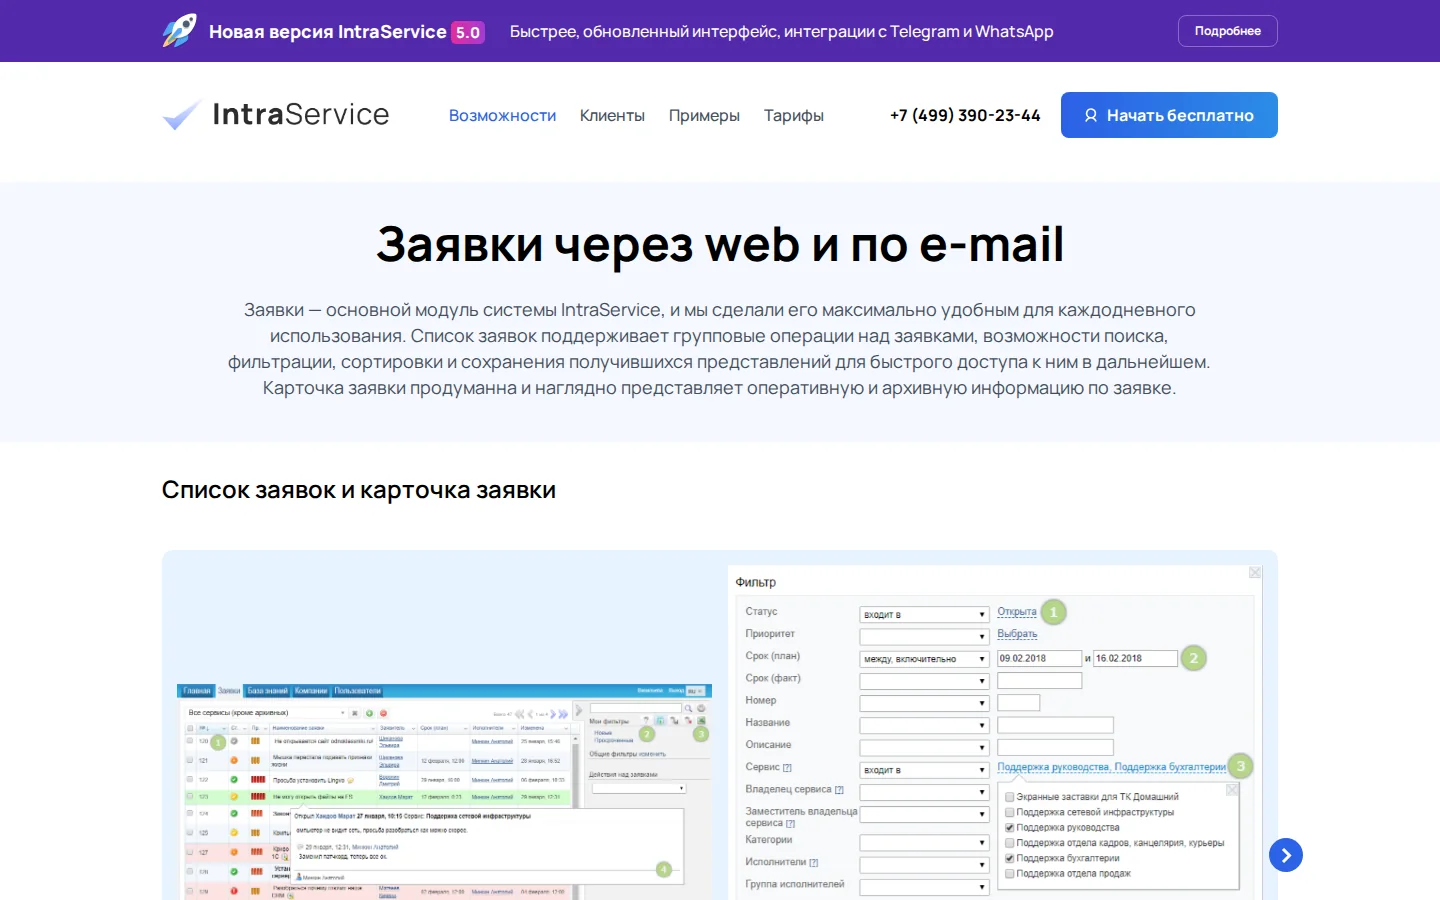Click the user icon in Начать бесплатно button

1091,115
